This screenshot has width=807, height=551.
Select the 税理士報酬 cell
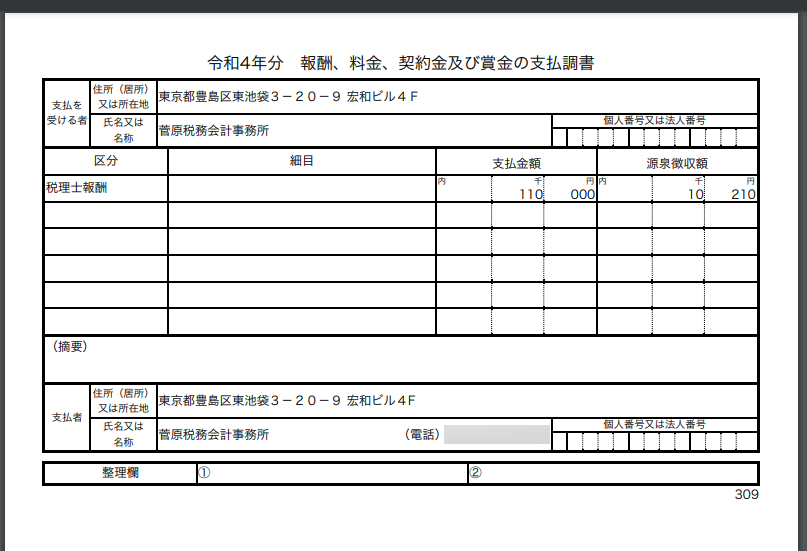pyautogui.click(x=76, y=188)
